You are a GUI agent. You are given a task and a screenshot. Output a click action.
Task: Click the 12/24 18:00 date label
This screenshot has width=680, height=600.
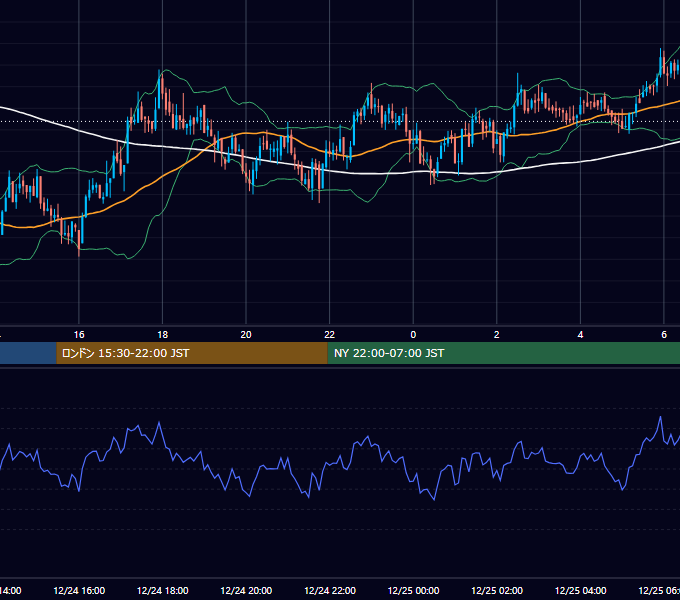point(163,590)
